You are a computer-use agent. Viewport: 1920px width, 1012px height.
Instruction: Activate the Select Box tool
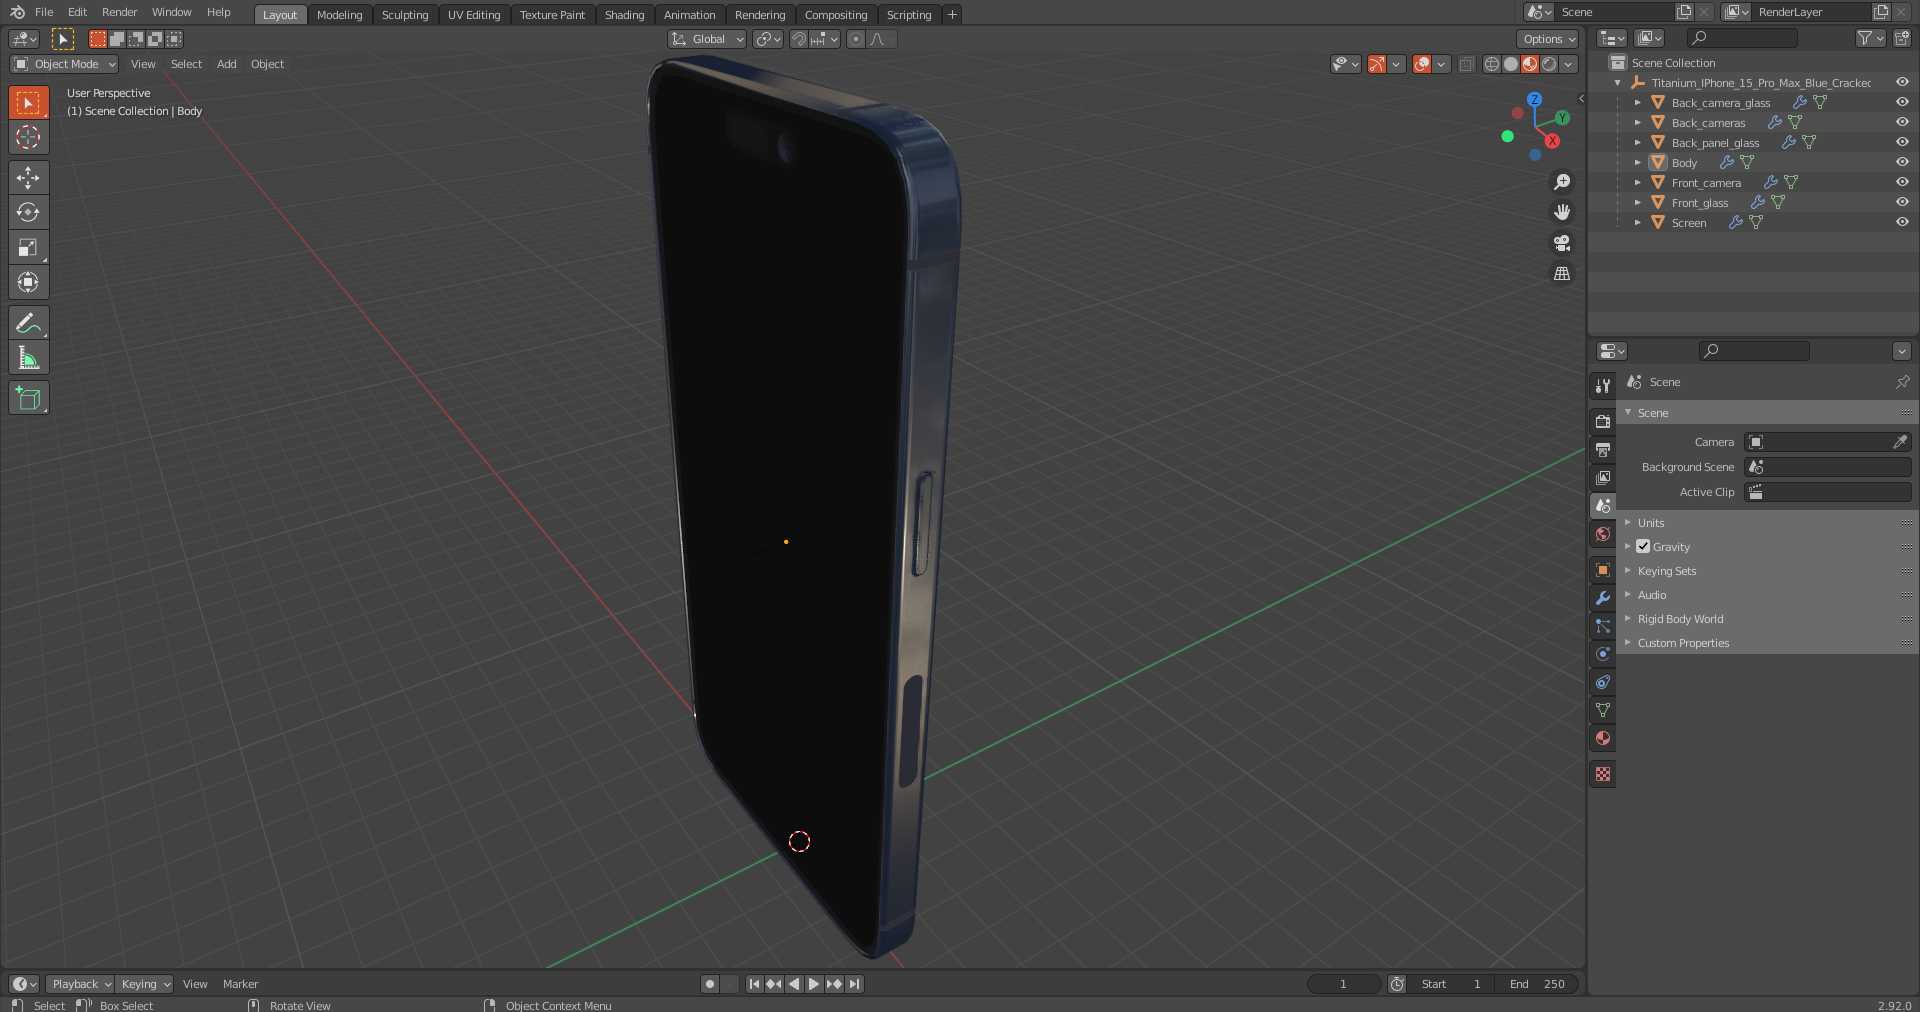point(29,102)
